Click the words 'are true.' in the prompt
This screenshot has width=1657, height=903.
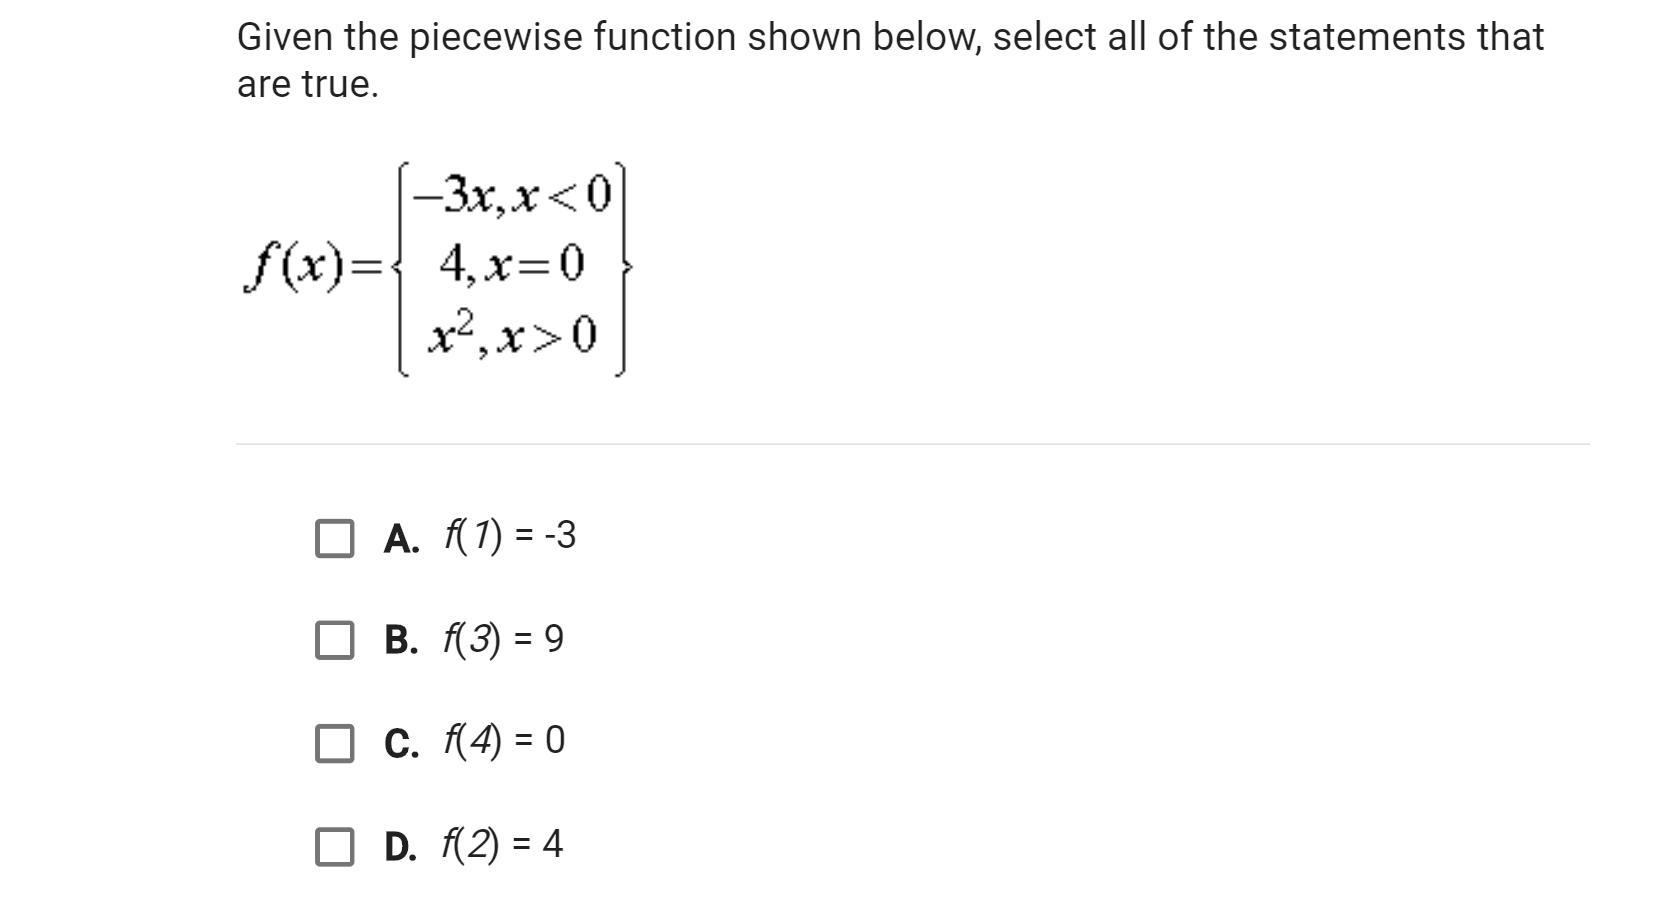click(308, 85)
